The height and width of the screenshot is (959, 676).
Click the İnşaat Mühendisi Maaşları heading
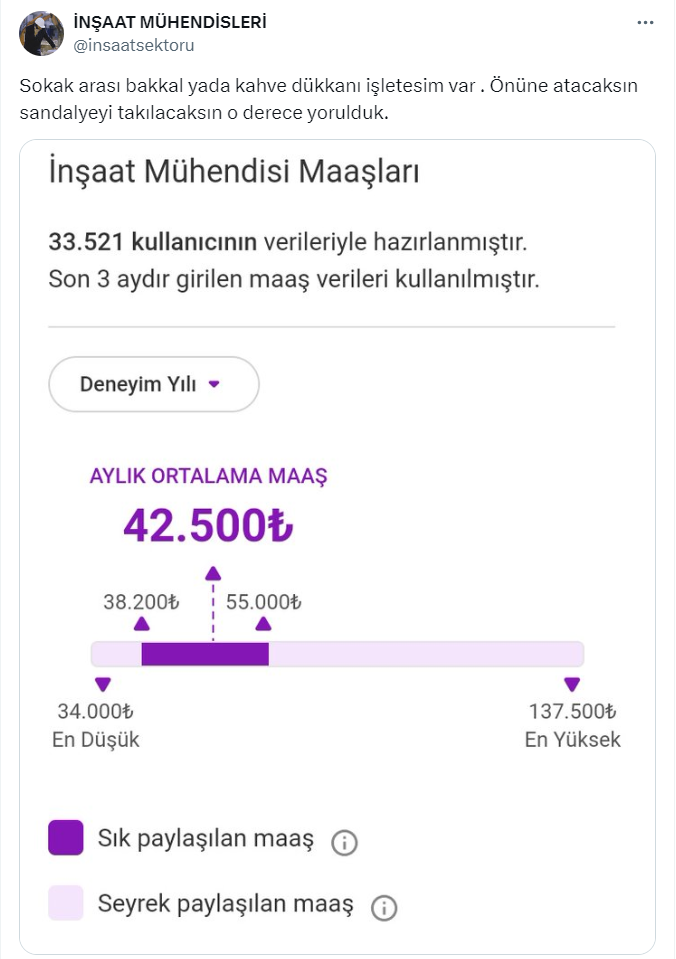click(x=234, y=171)
